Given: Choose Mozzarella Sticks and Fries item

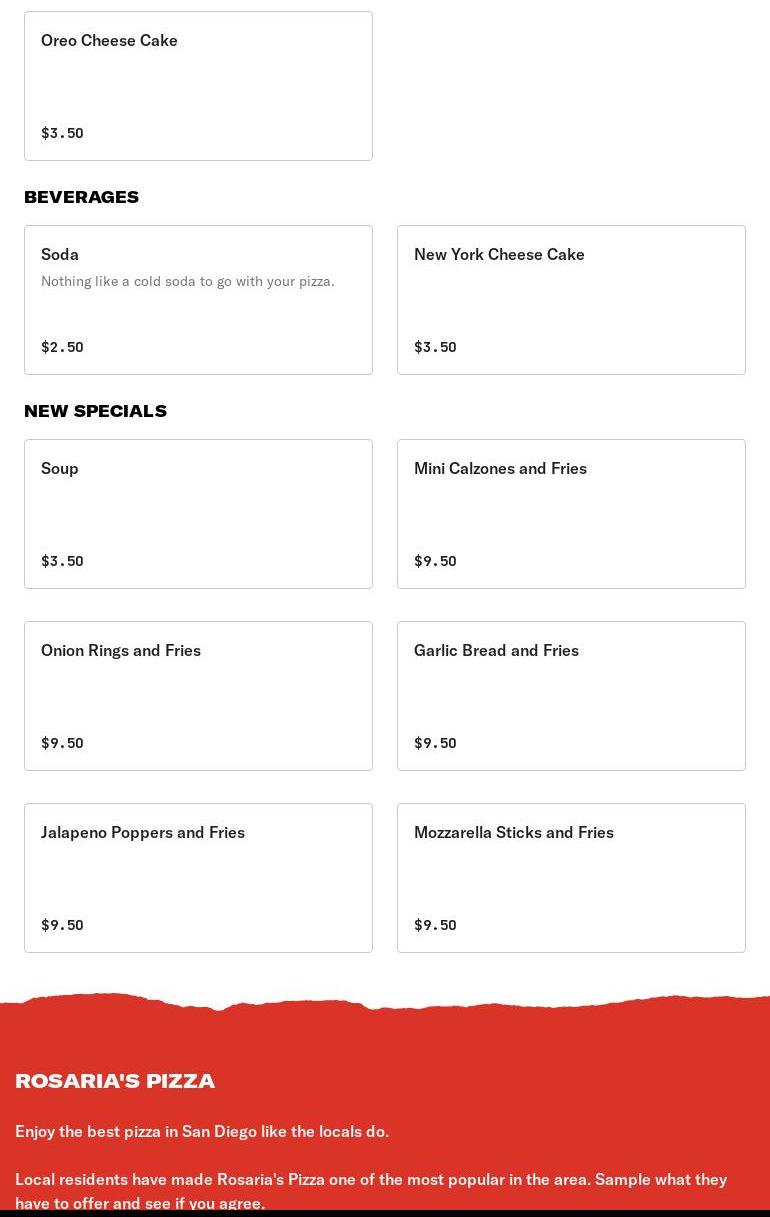Looking at the screenshot, I should (571, 878).
